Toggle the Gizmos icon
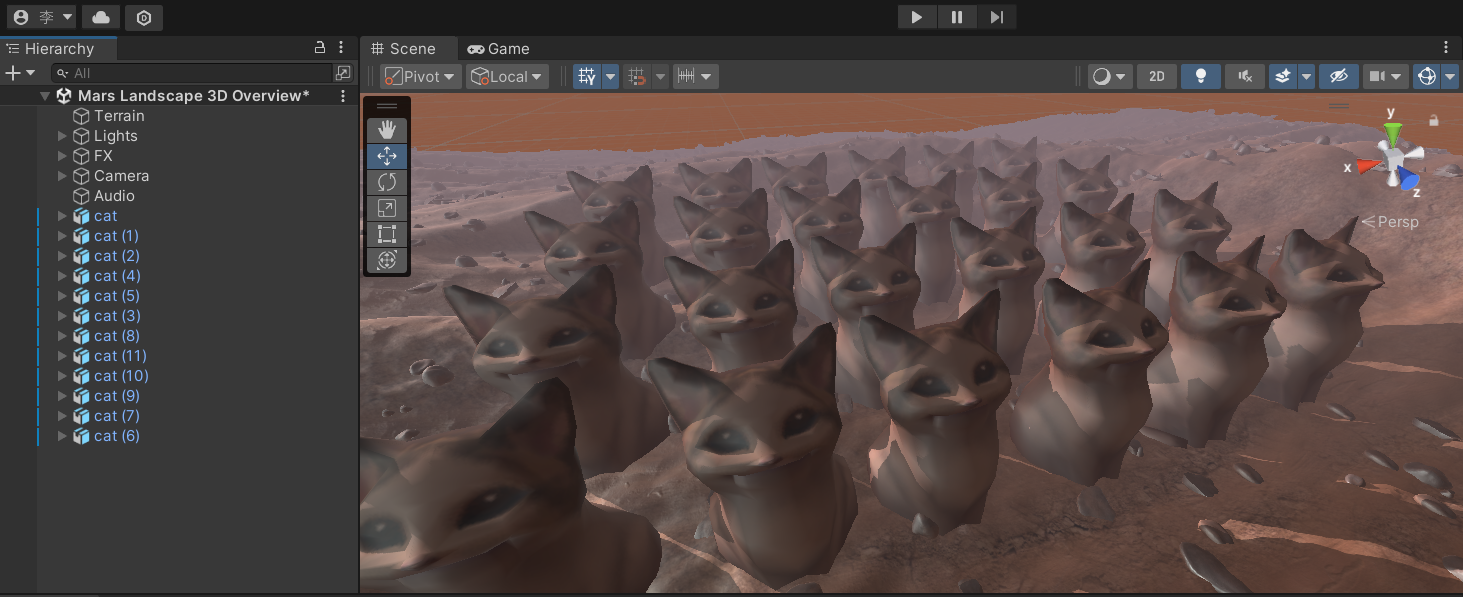 coord(1427,76)
